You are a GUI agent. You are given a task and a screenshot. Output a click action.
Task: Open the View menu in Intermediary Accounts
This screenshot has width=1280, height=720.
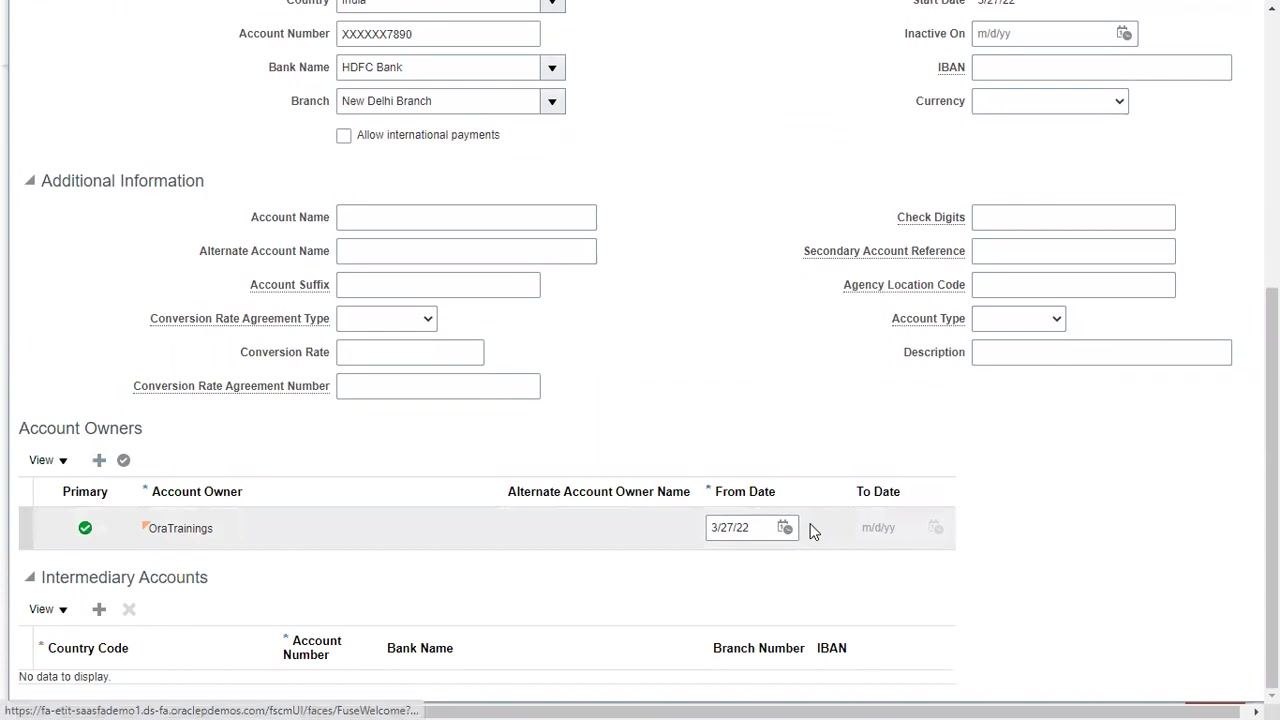coord(48,609)
